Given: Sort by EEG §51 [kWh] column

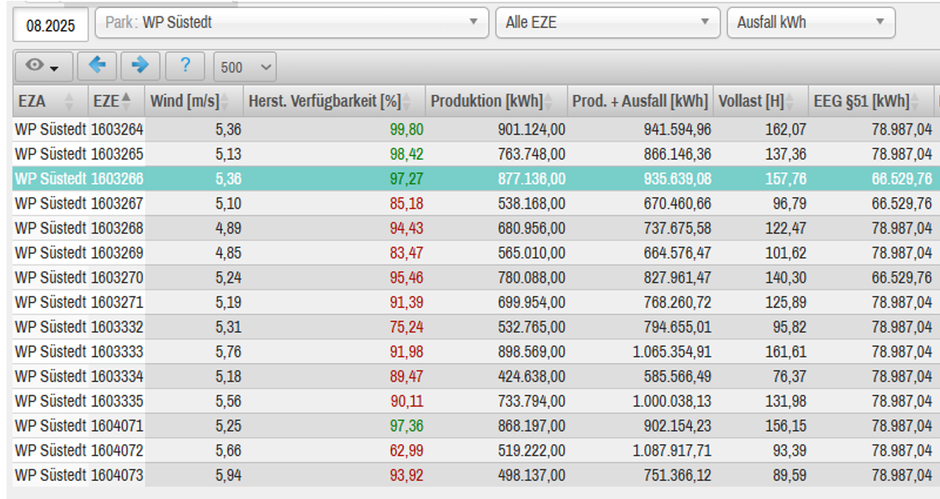Looking at the screenshot, I should pyautogui.click(x=870, y=101).
